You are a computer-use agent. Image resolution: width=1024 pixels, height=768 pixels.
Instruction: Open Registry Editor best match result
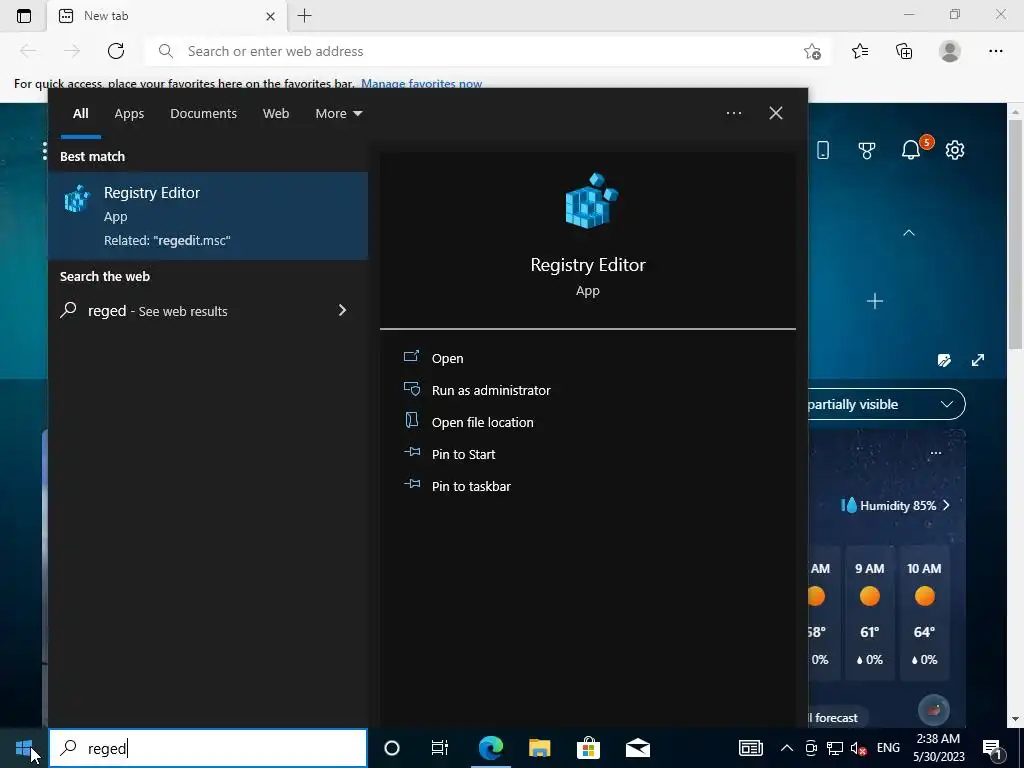tap(208, 216)
